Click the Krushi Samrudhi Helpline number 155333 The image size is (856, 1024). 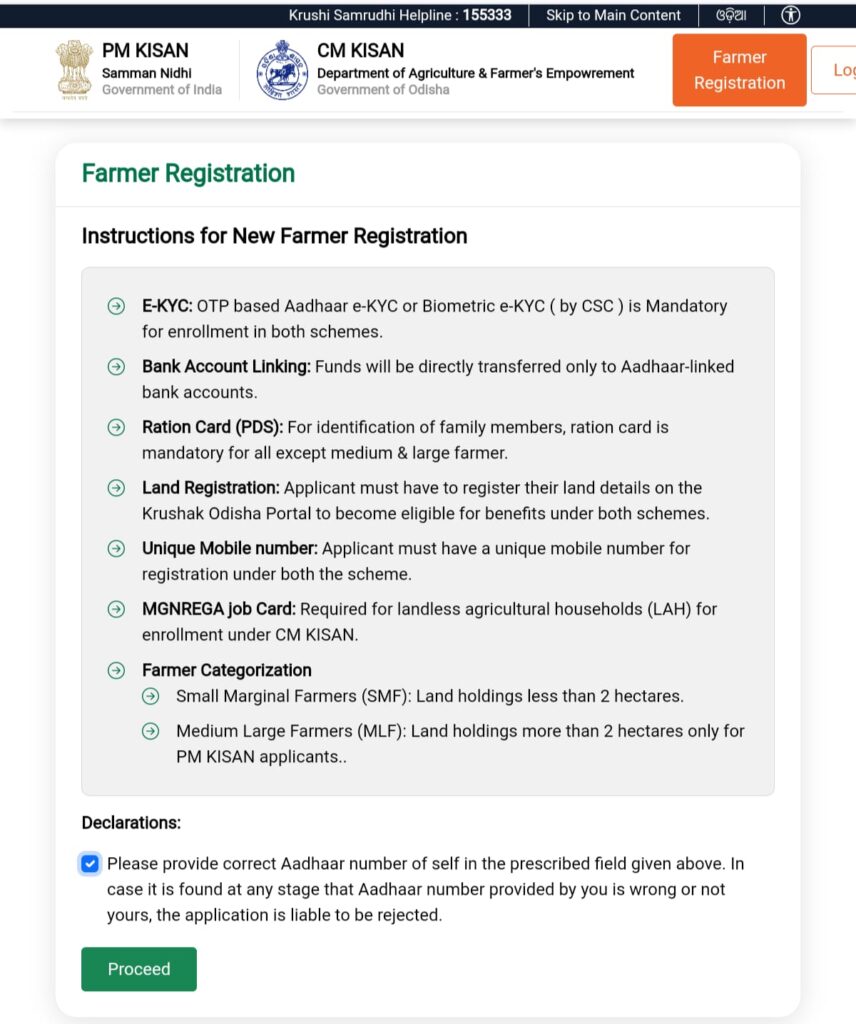(x=487, y=15)
